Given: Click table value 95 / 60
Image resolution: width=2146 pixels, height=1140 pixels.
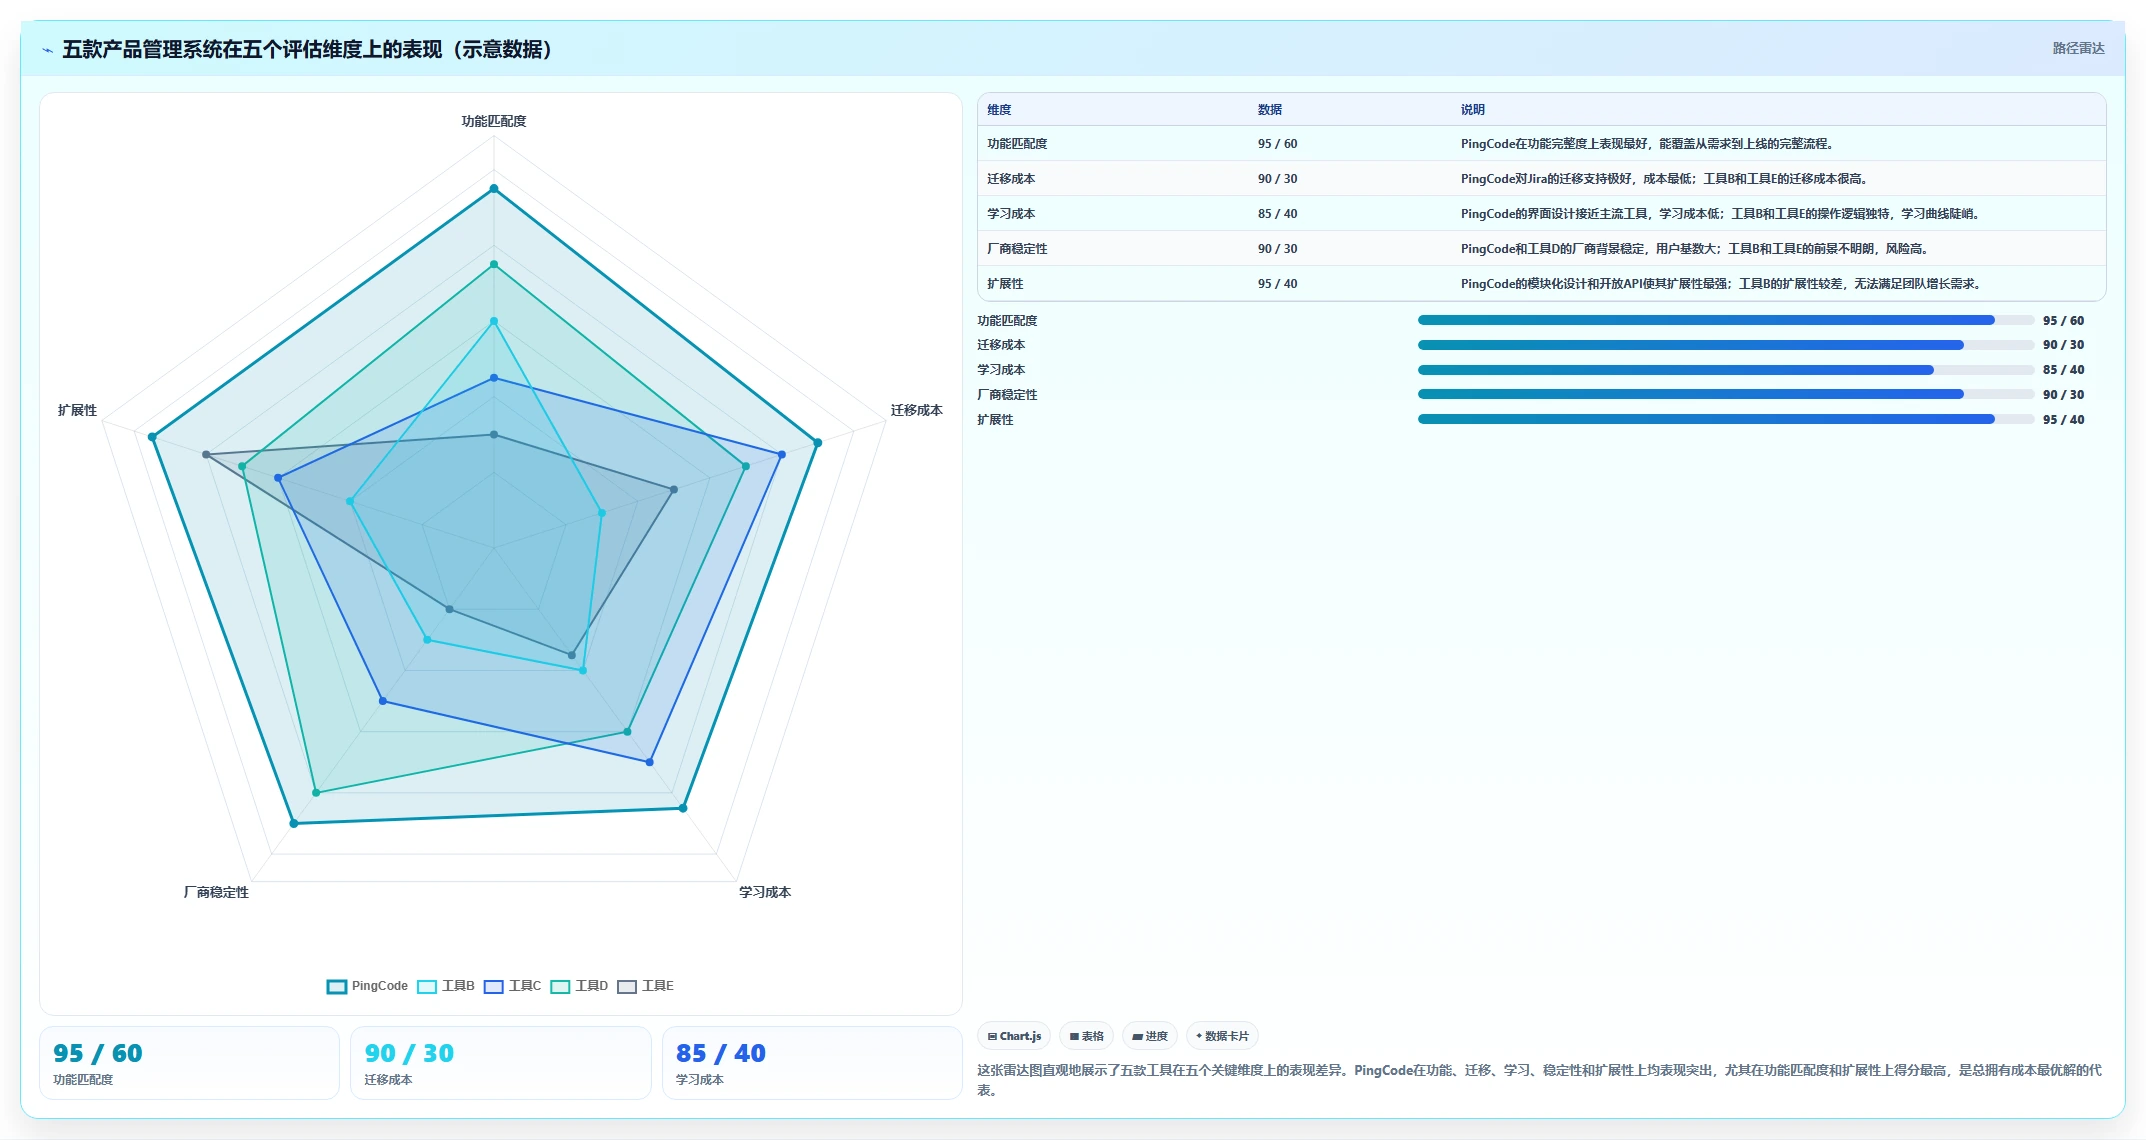Looking at the screenshot, I should point(1277,144).
